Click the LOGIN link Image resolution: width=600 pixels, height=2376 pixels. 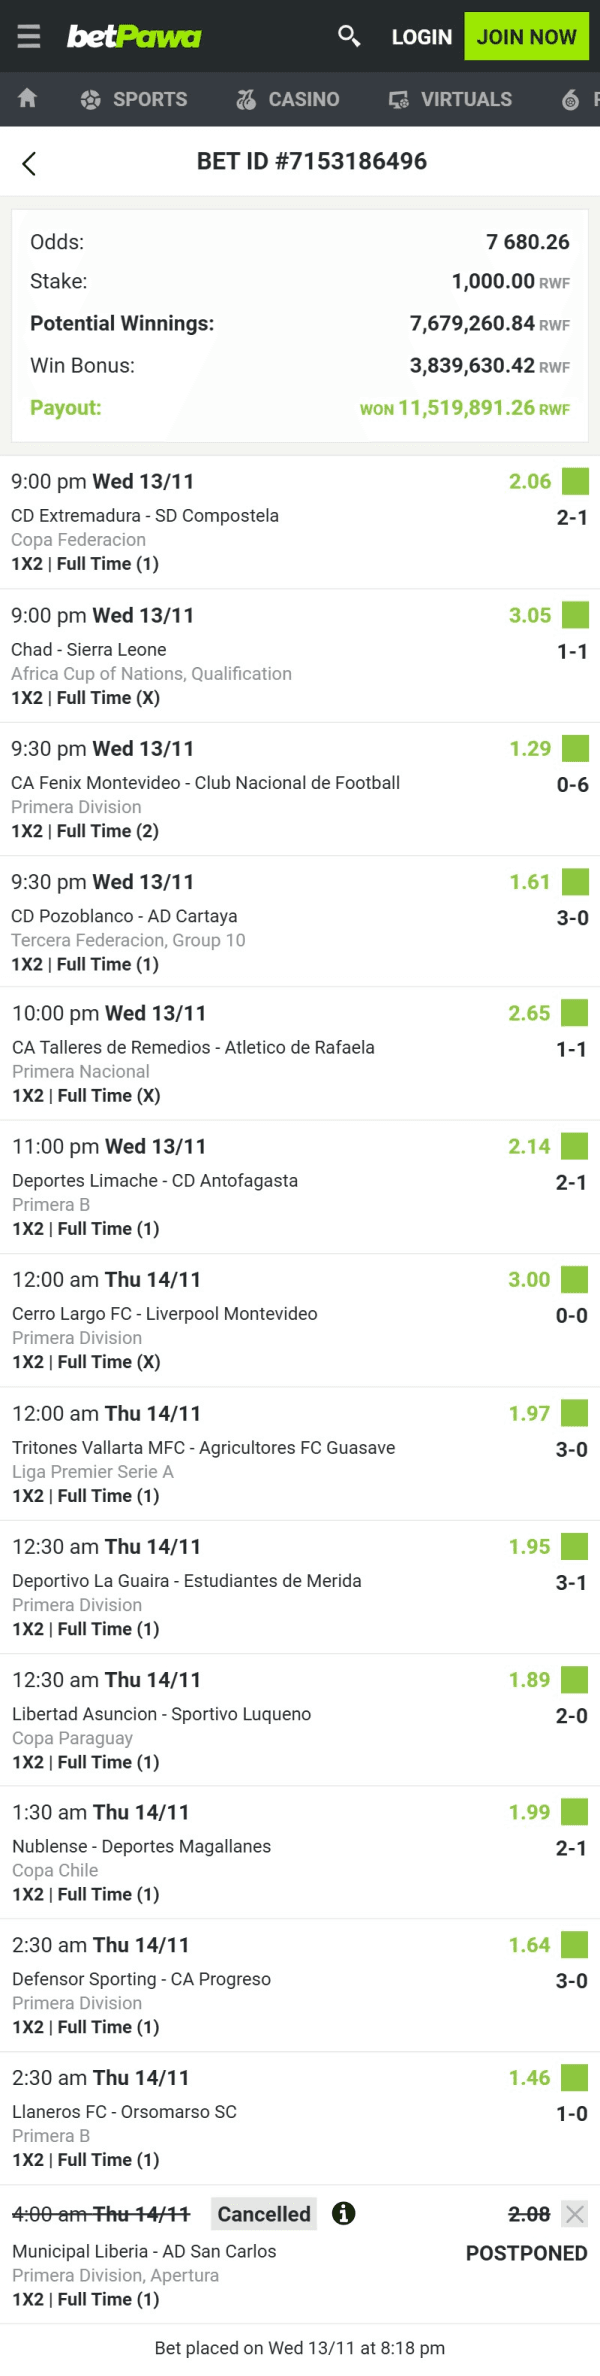421,36
